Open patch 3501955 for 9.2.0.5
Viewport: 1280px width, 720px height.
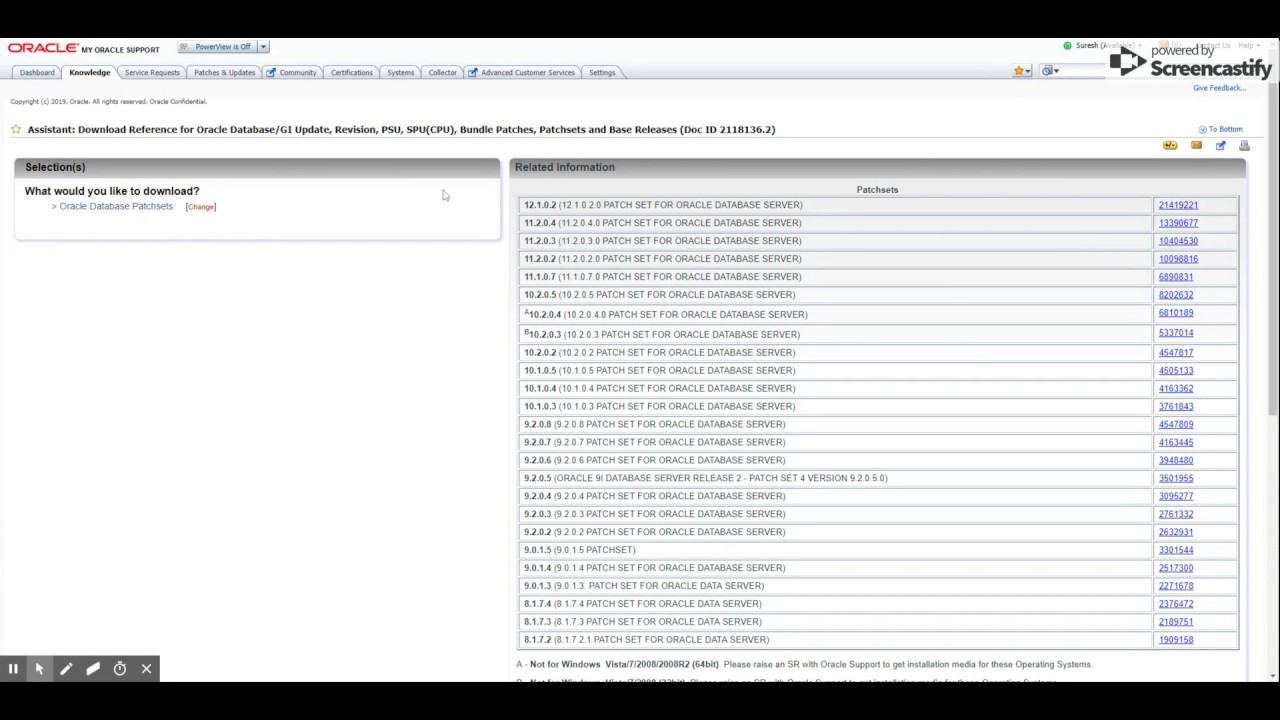coord(1176,479)
